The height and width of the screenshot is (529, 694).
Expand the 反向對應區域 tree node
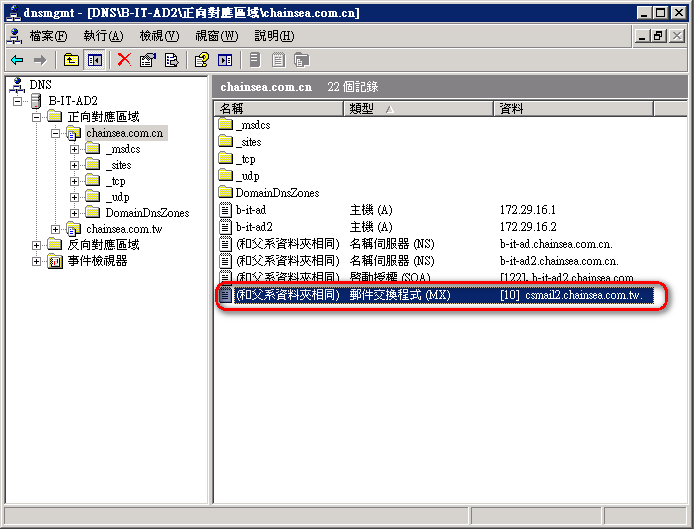(x=37, y=245)
